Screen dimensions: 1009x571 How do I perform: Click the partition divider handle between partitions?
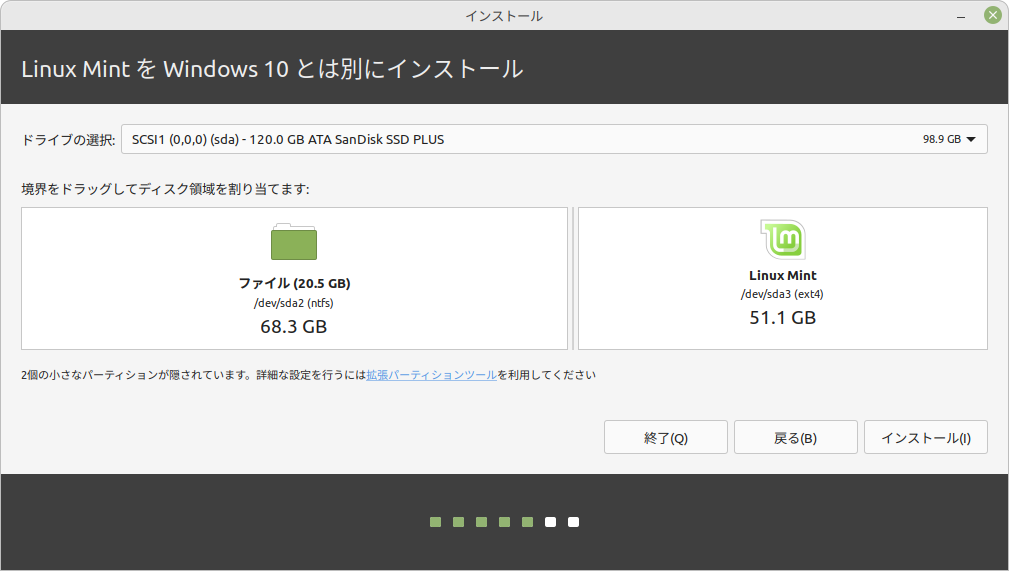pos(573,278)
